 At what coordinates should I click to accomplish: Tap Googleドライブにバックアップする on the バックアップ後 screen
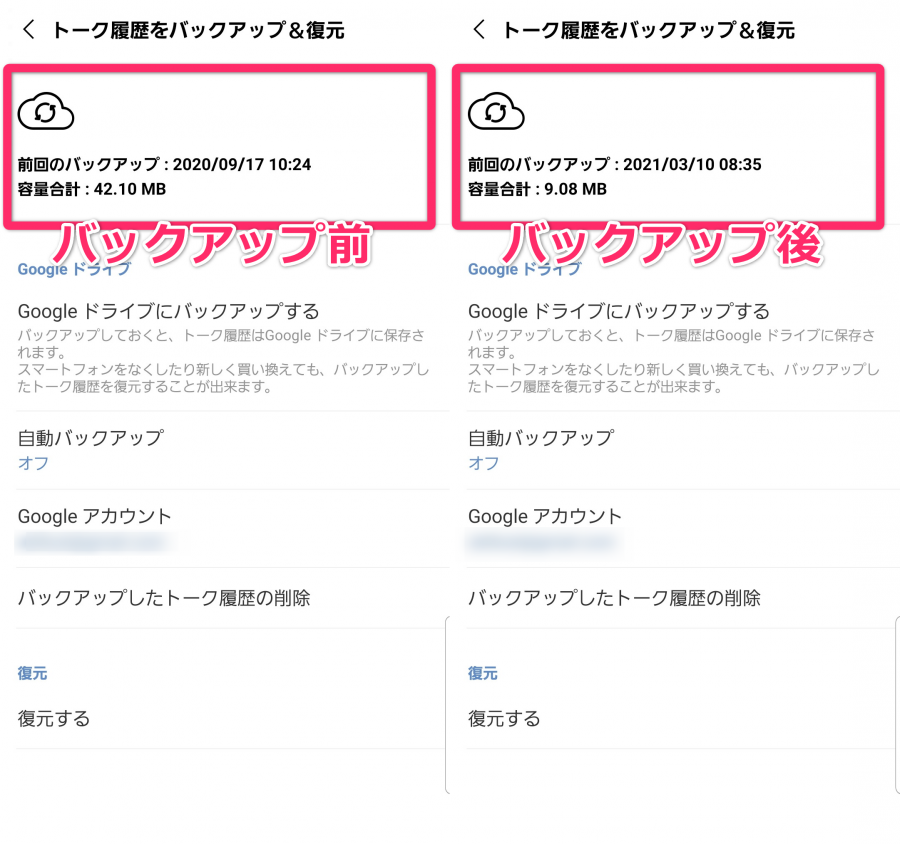coord(618,311)
